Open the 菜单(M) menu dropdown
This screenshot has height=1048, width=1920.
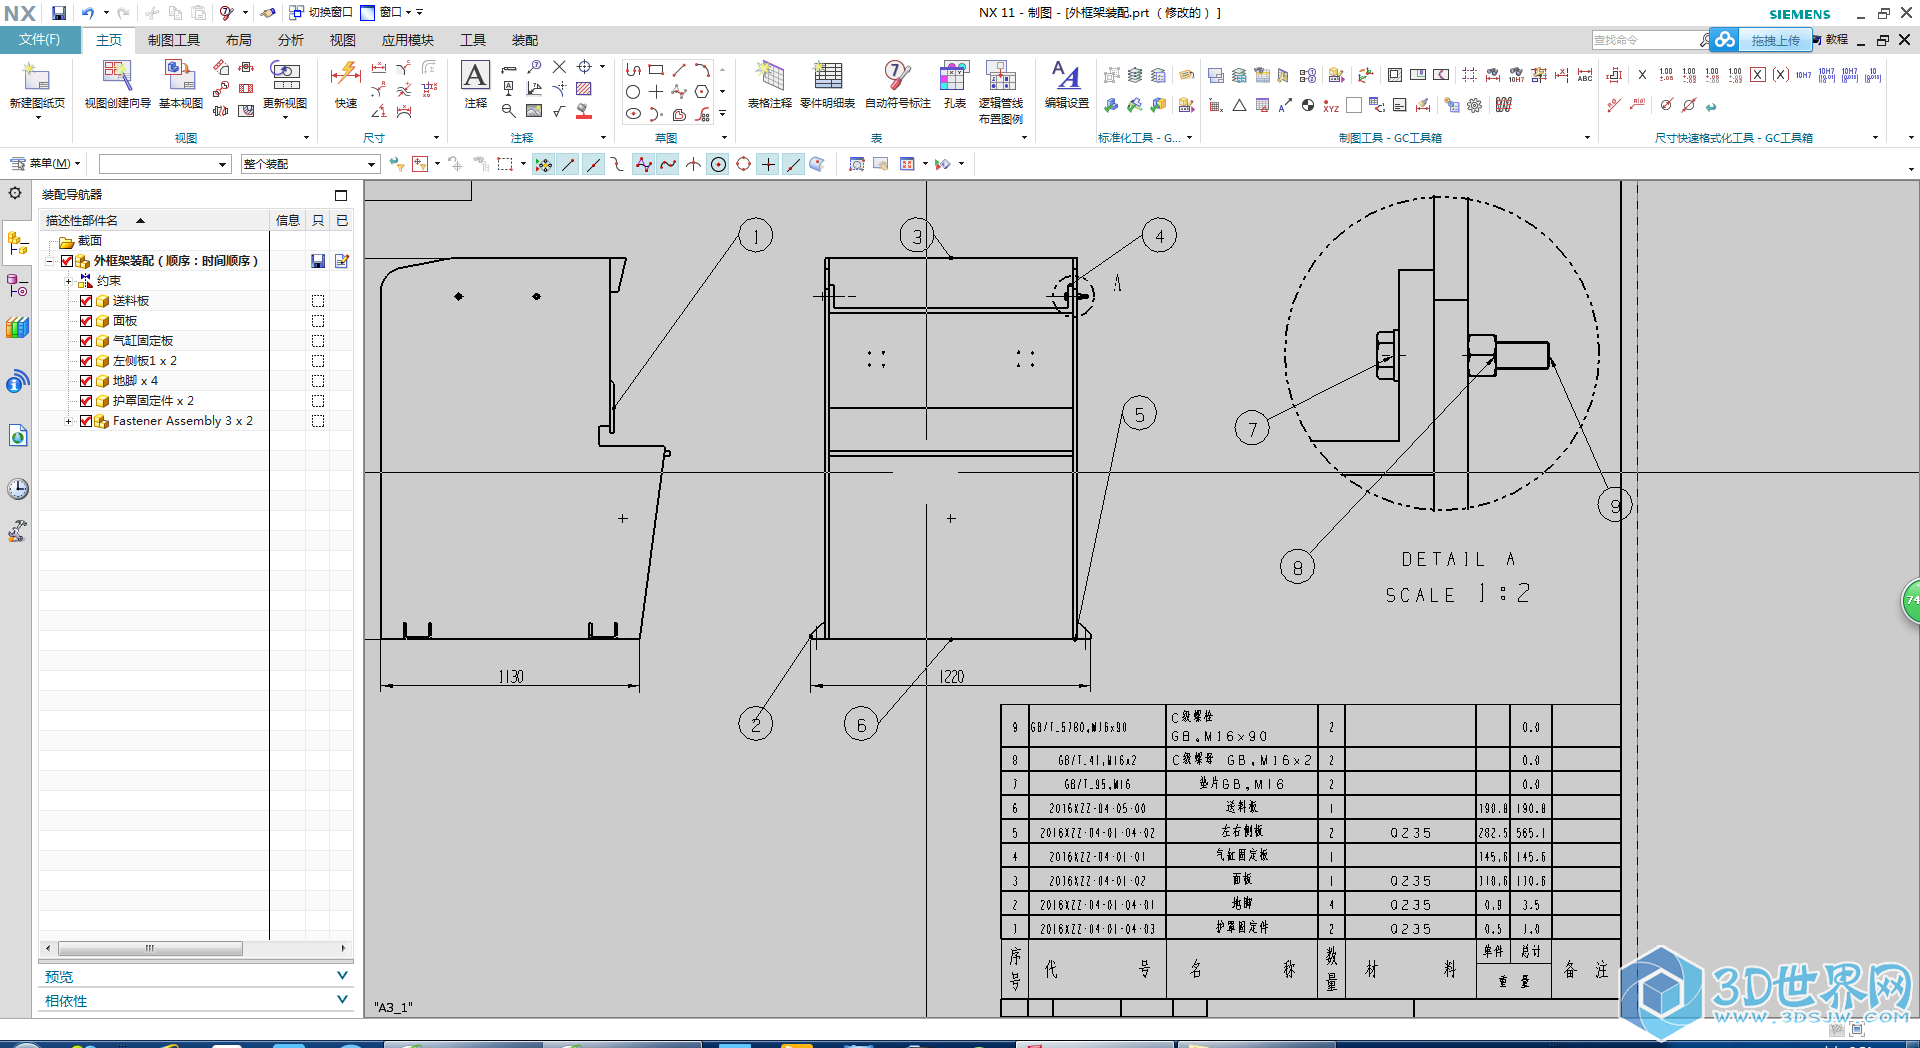[x=45, y=163]
